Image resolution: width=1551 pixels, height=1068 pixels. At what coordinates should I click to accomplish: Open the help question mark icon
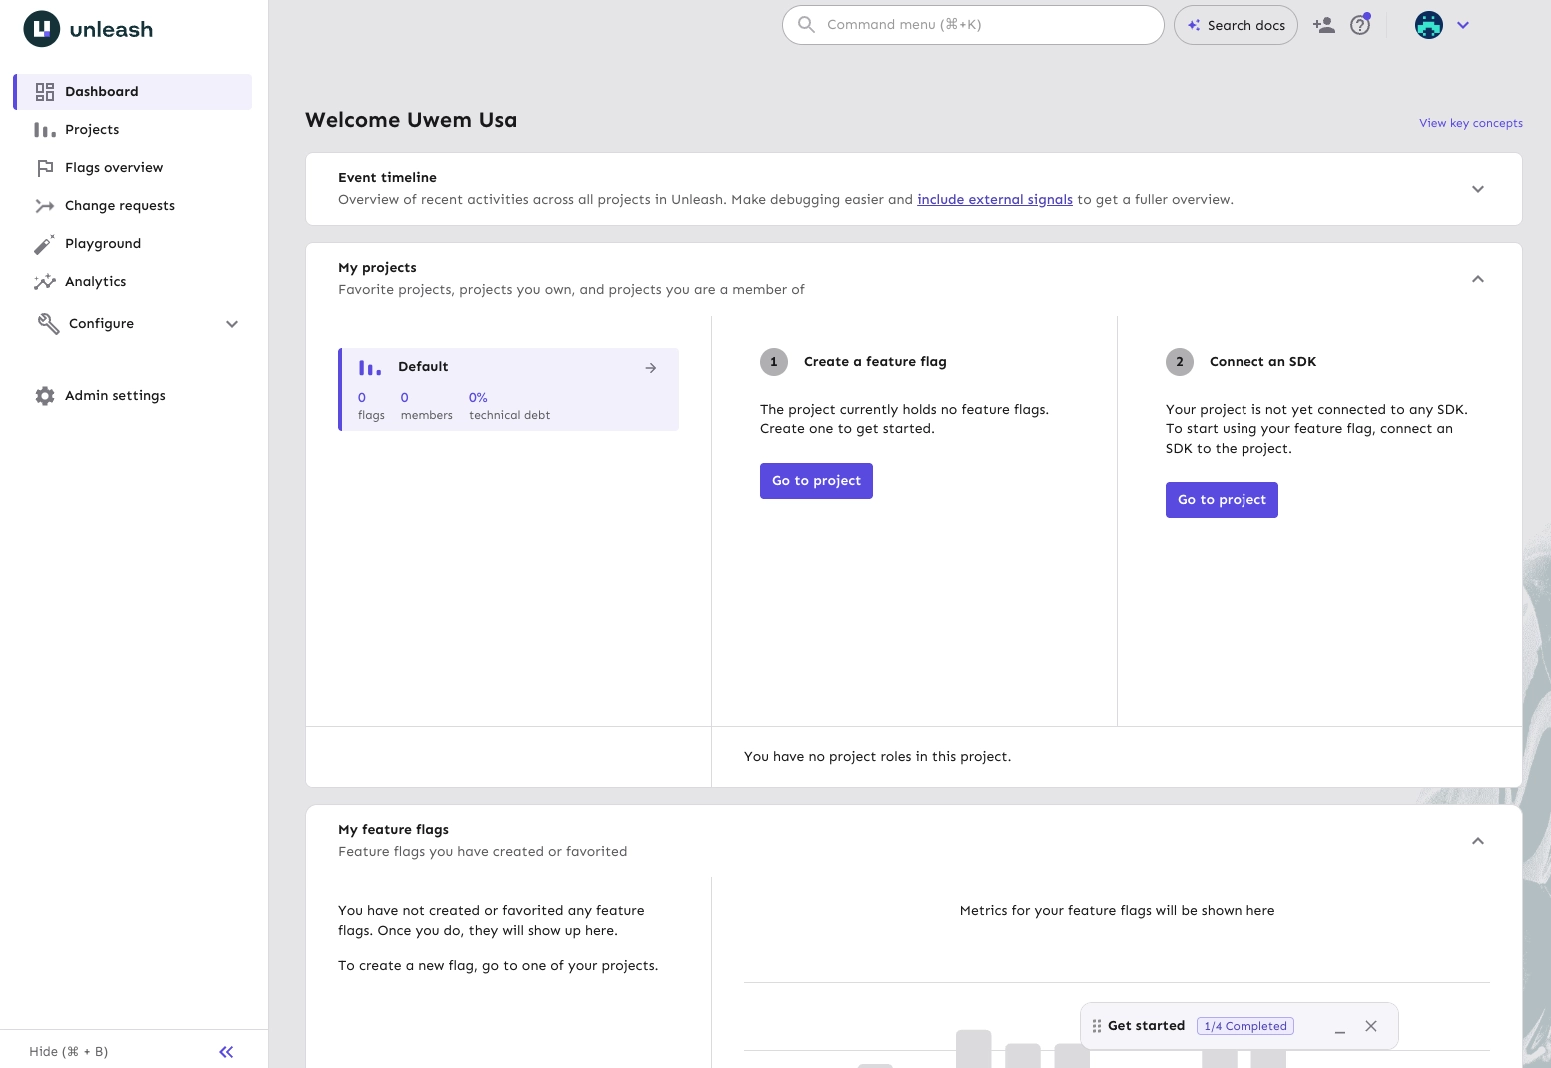(1360, 25)
